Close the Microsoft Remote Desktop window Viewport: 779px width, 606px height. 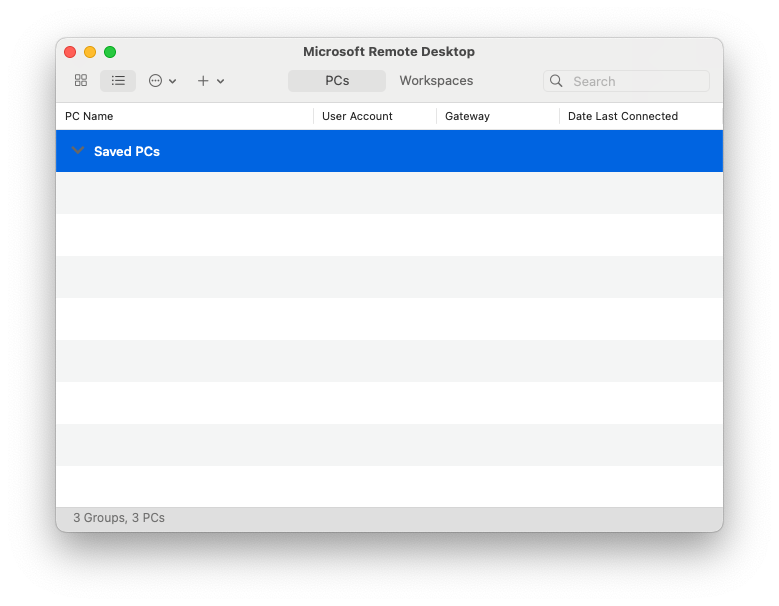pyautogui.click(x=70, y=52)
